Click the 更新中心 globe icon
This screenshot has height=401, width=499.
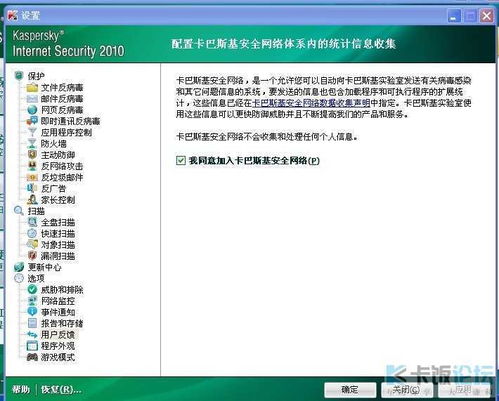[19, 267]
